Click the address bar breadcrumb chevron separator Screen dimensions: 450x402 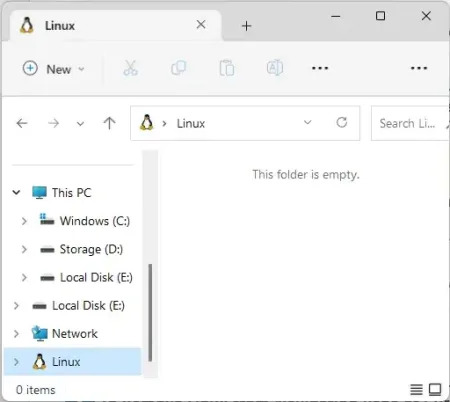(164, 124)
